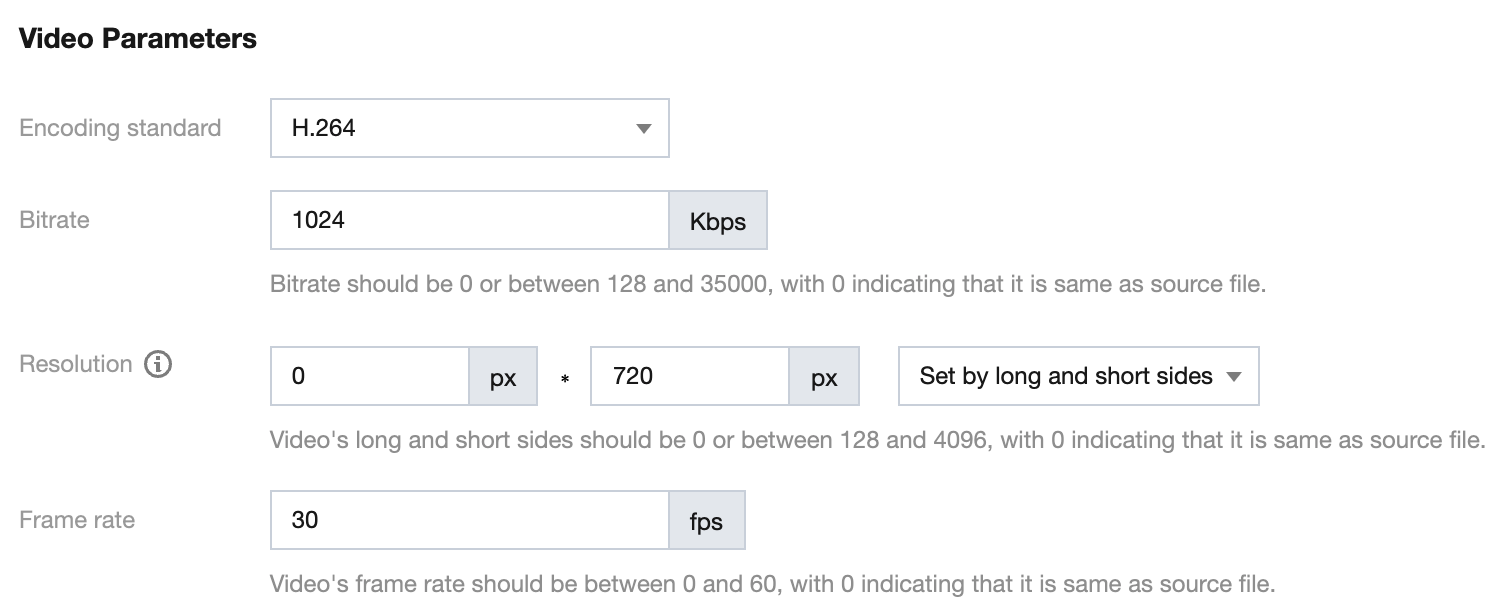Screen dimensions: 1502x616
Task: Focus the resolution field containing 0
Action: [x=370, y=376]
